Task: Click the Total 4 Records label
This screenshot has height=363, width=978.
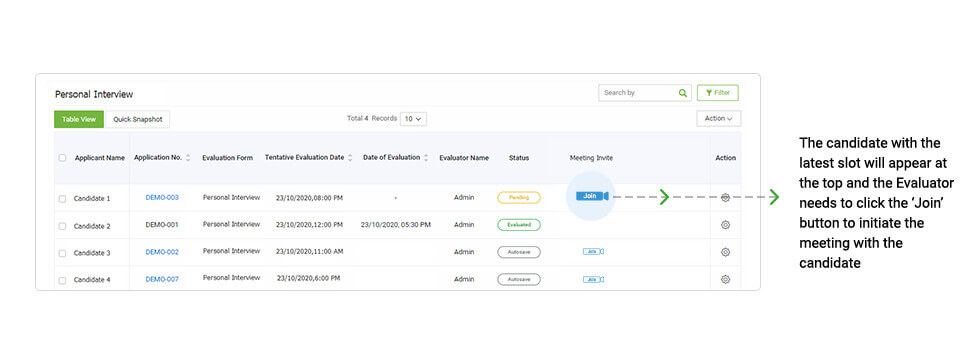Action: coord(372,118)
